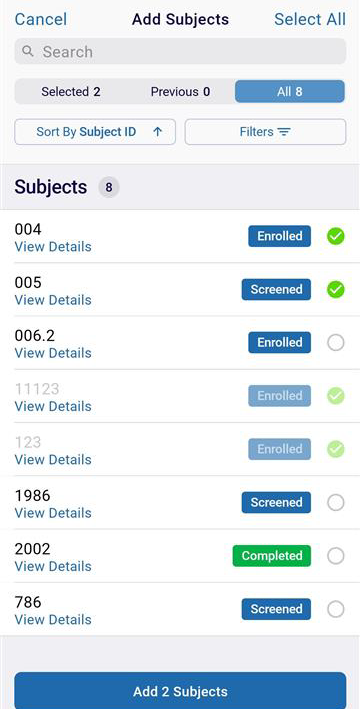The height and width of the screenshot is (709, 360).
Task: Open View Details for subject 004
Action: click(x=53, y=247)
